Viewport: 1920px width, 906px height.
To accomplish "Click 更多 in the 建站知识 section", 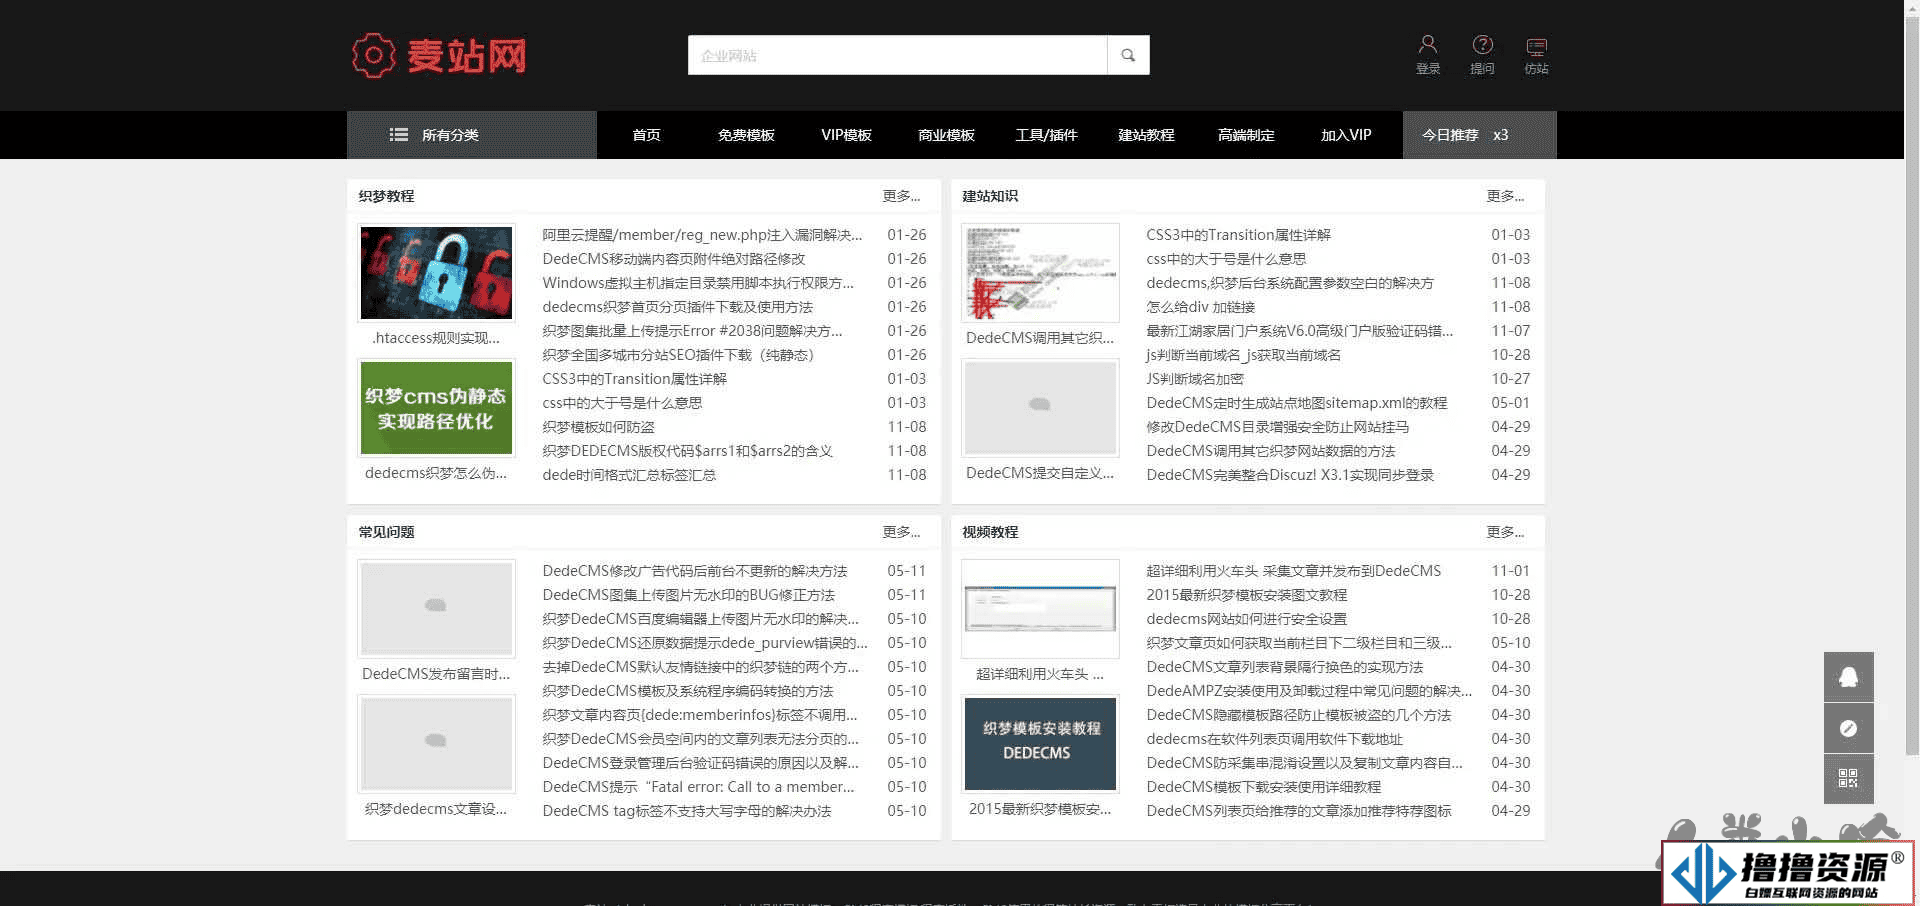I will [x=1505, y=196].
